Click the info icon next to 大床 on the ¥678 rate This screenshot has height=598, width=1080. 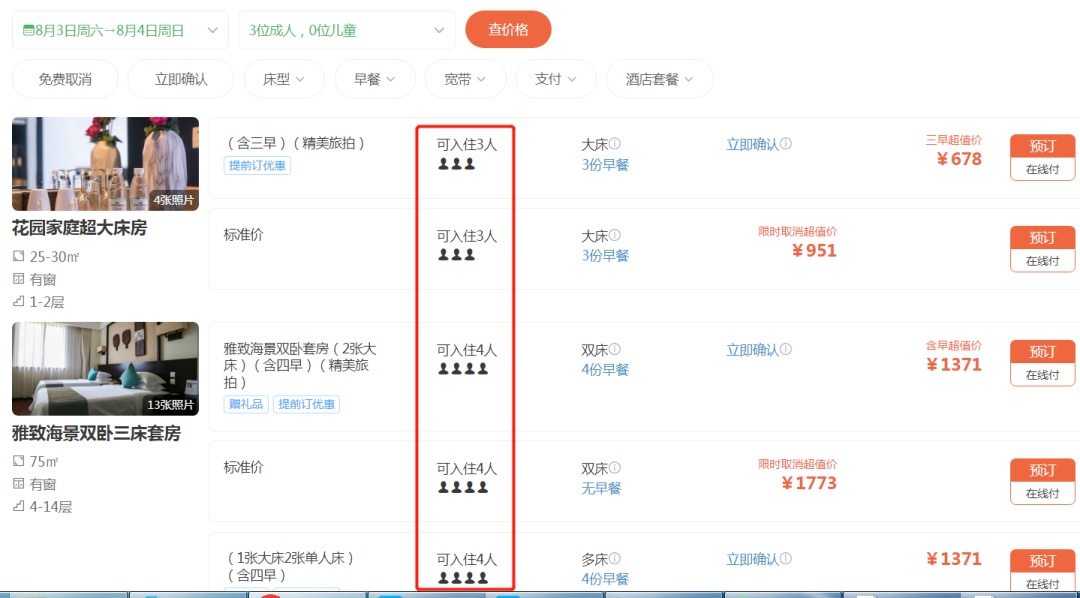click(x=615, y=143)
